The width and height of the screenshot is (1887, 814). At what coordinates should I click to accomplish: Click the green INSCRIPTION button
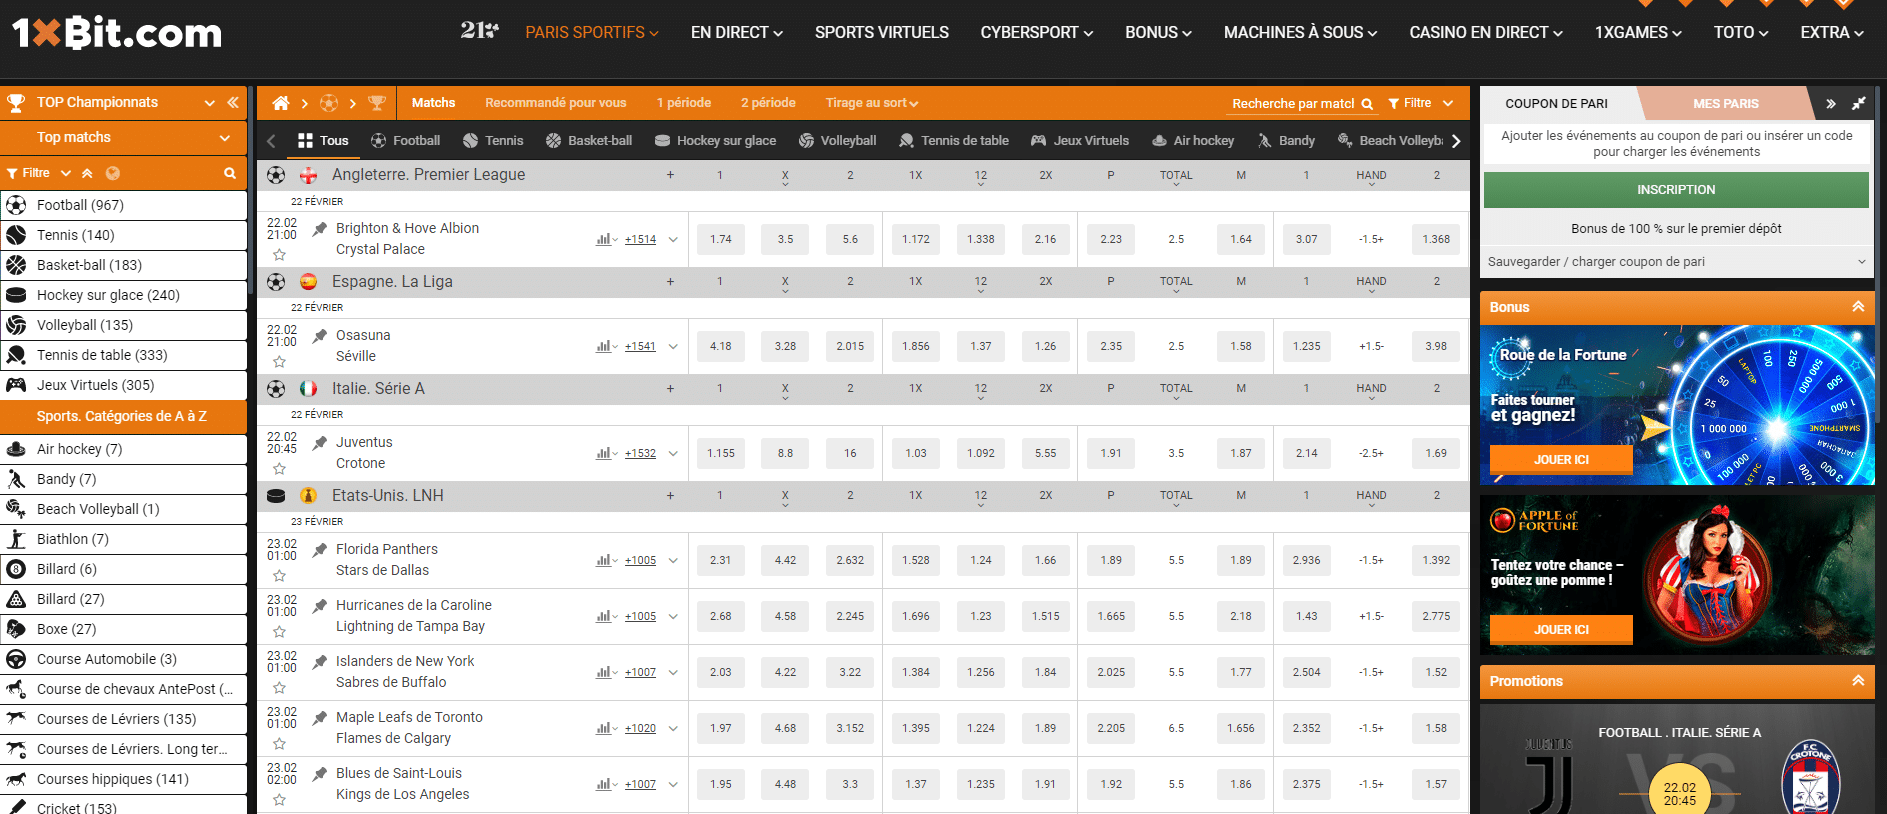[1675, 190]
